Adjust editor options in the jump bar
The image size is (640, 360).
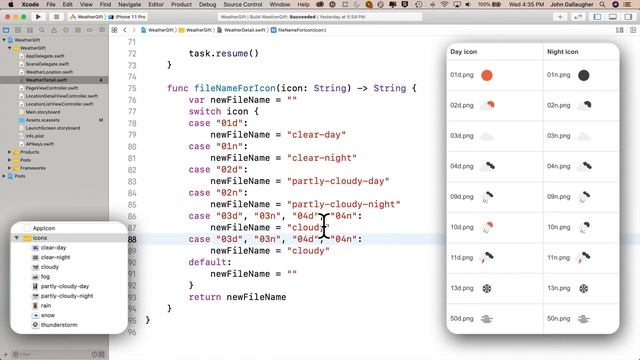pos(620,30)
